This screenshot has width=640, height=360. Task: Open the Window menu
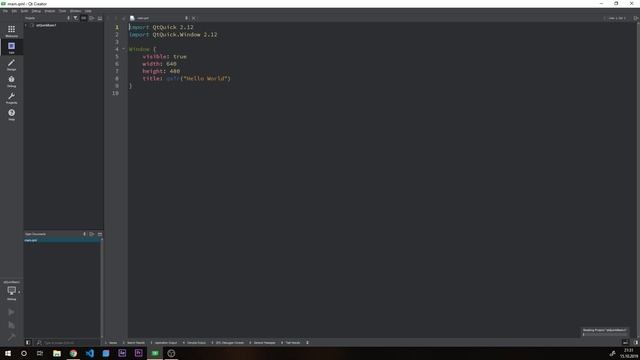click(x=76, y=11)
